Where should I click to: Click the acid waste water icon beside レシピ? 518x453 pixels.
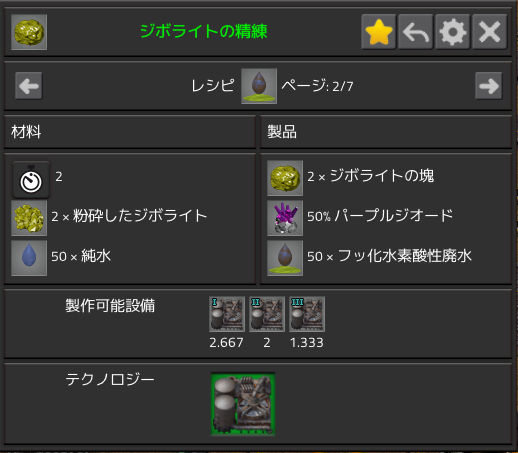259,86
